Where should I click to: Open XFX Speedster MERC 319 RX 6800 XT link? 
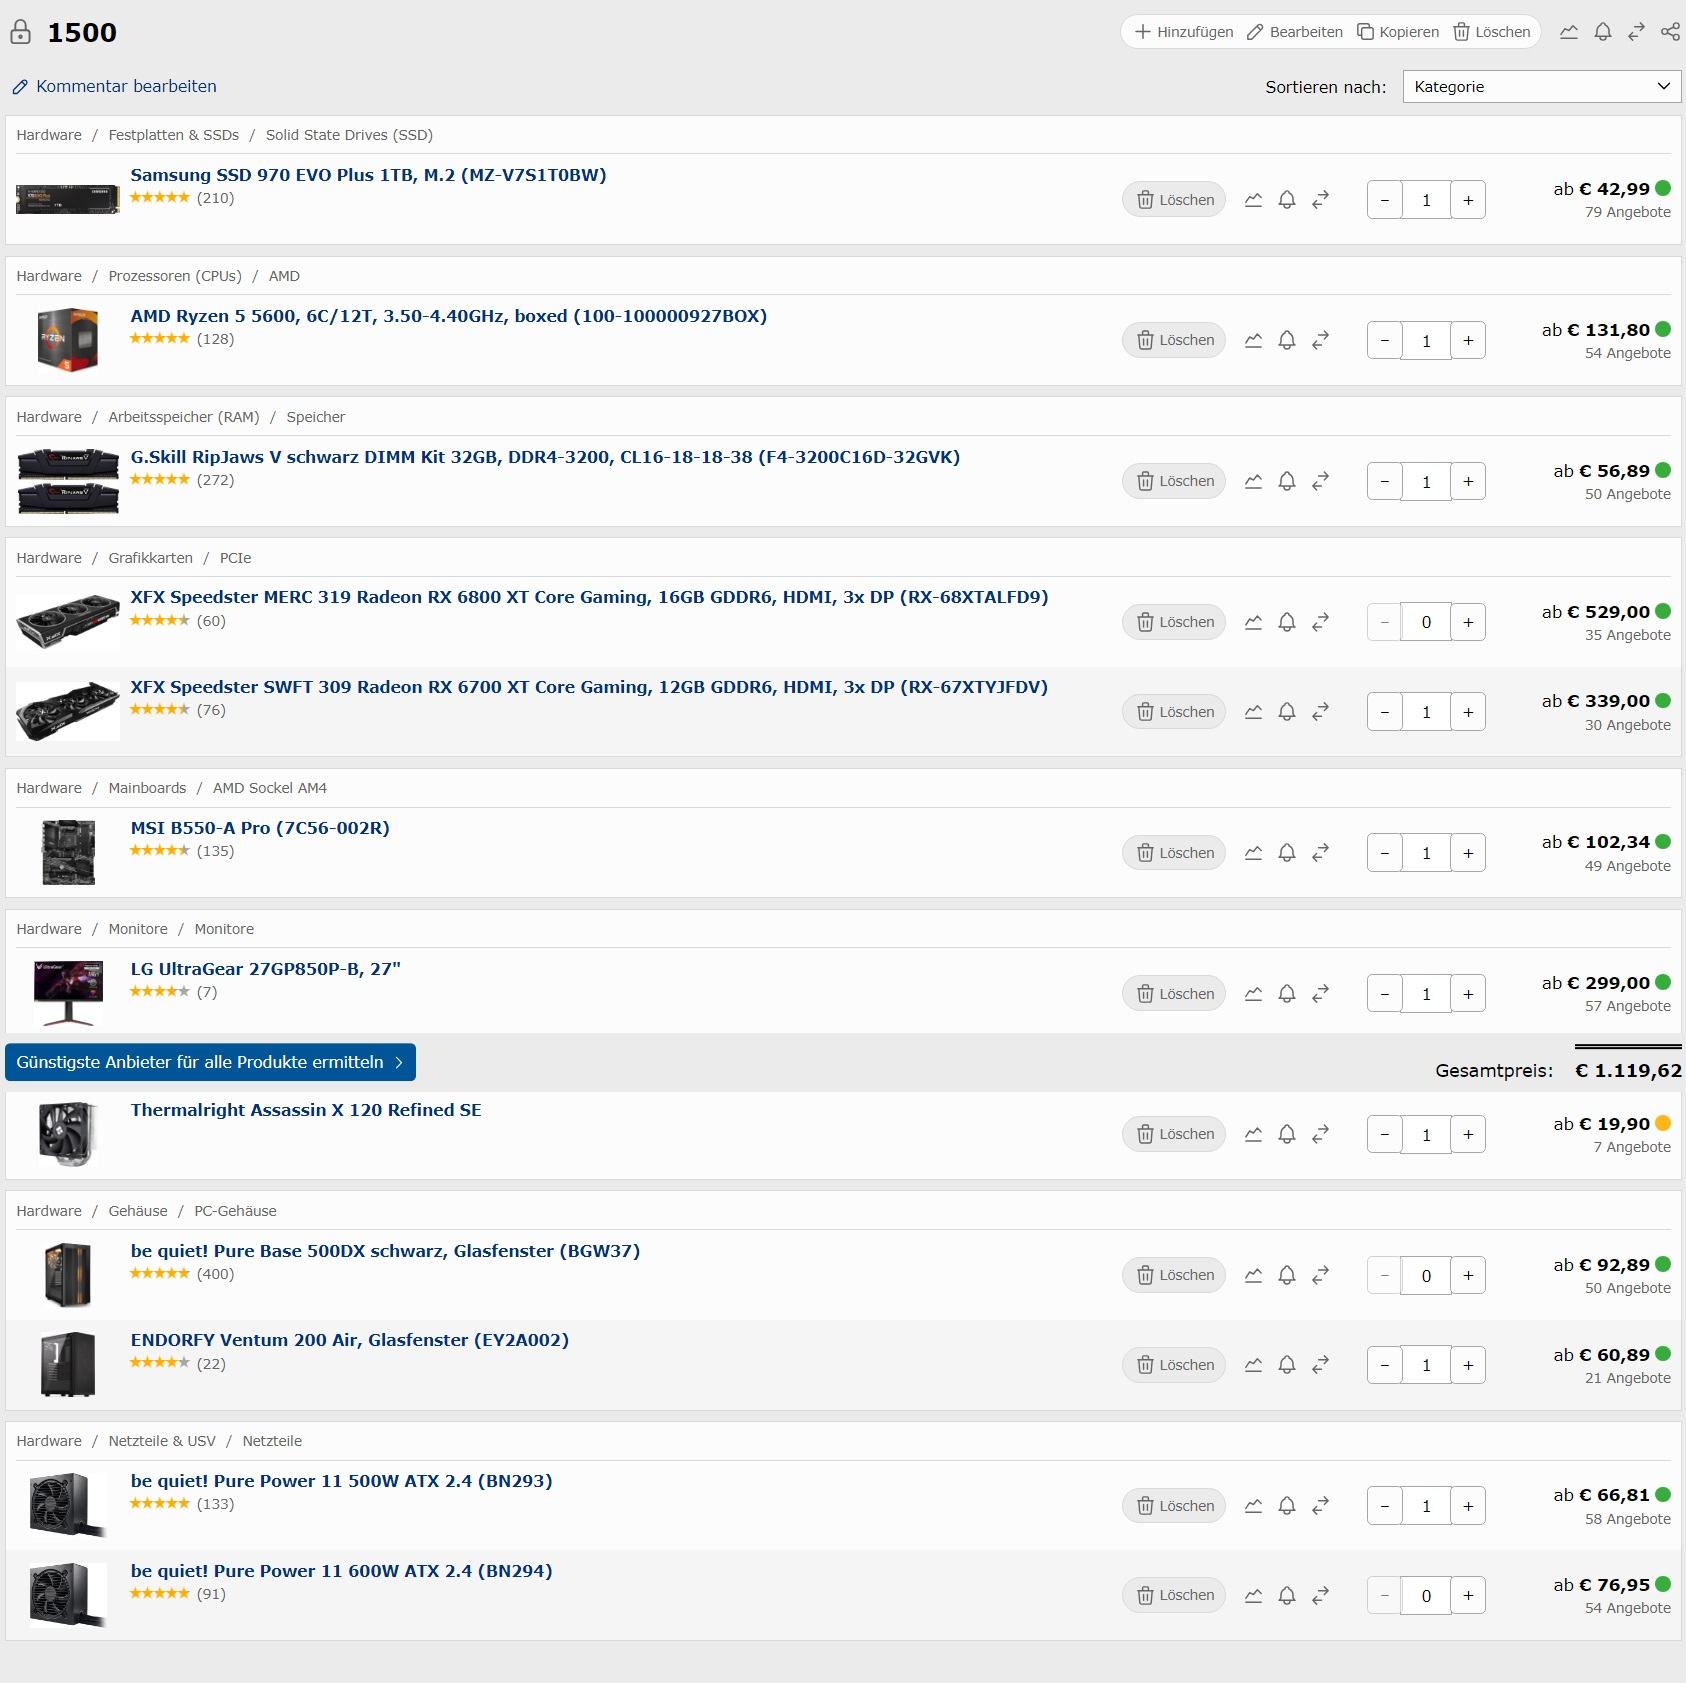tap(589, 597)
